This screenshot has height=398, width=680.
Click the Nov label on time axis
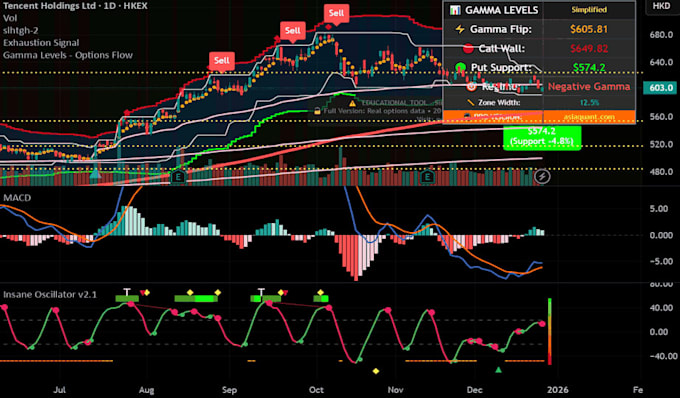[395, 389]
